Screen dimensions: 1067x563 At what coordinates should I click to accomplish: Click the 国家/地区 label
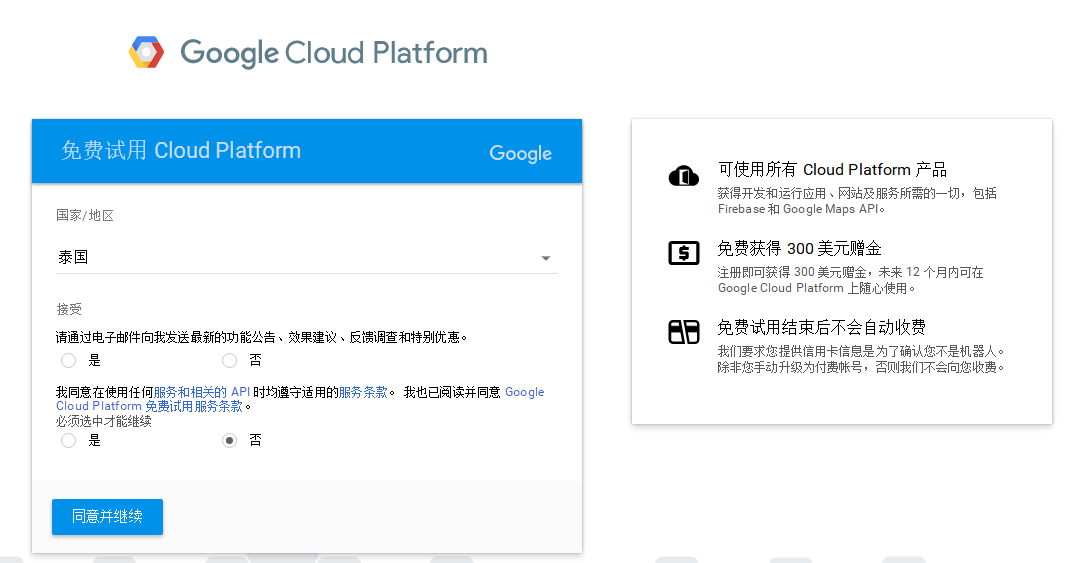click(x=84, y=216)
